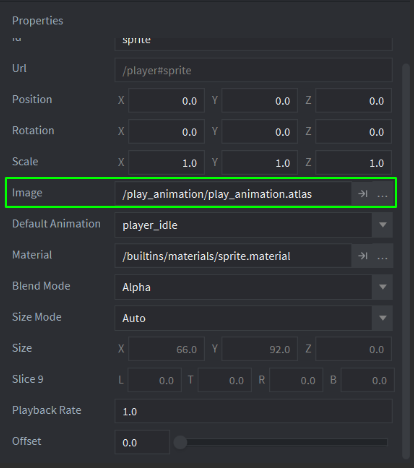Screen dimensions: 414x468
Task: Click the Material path text field
Action: 233,256
